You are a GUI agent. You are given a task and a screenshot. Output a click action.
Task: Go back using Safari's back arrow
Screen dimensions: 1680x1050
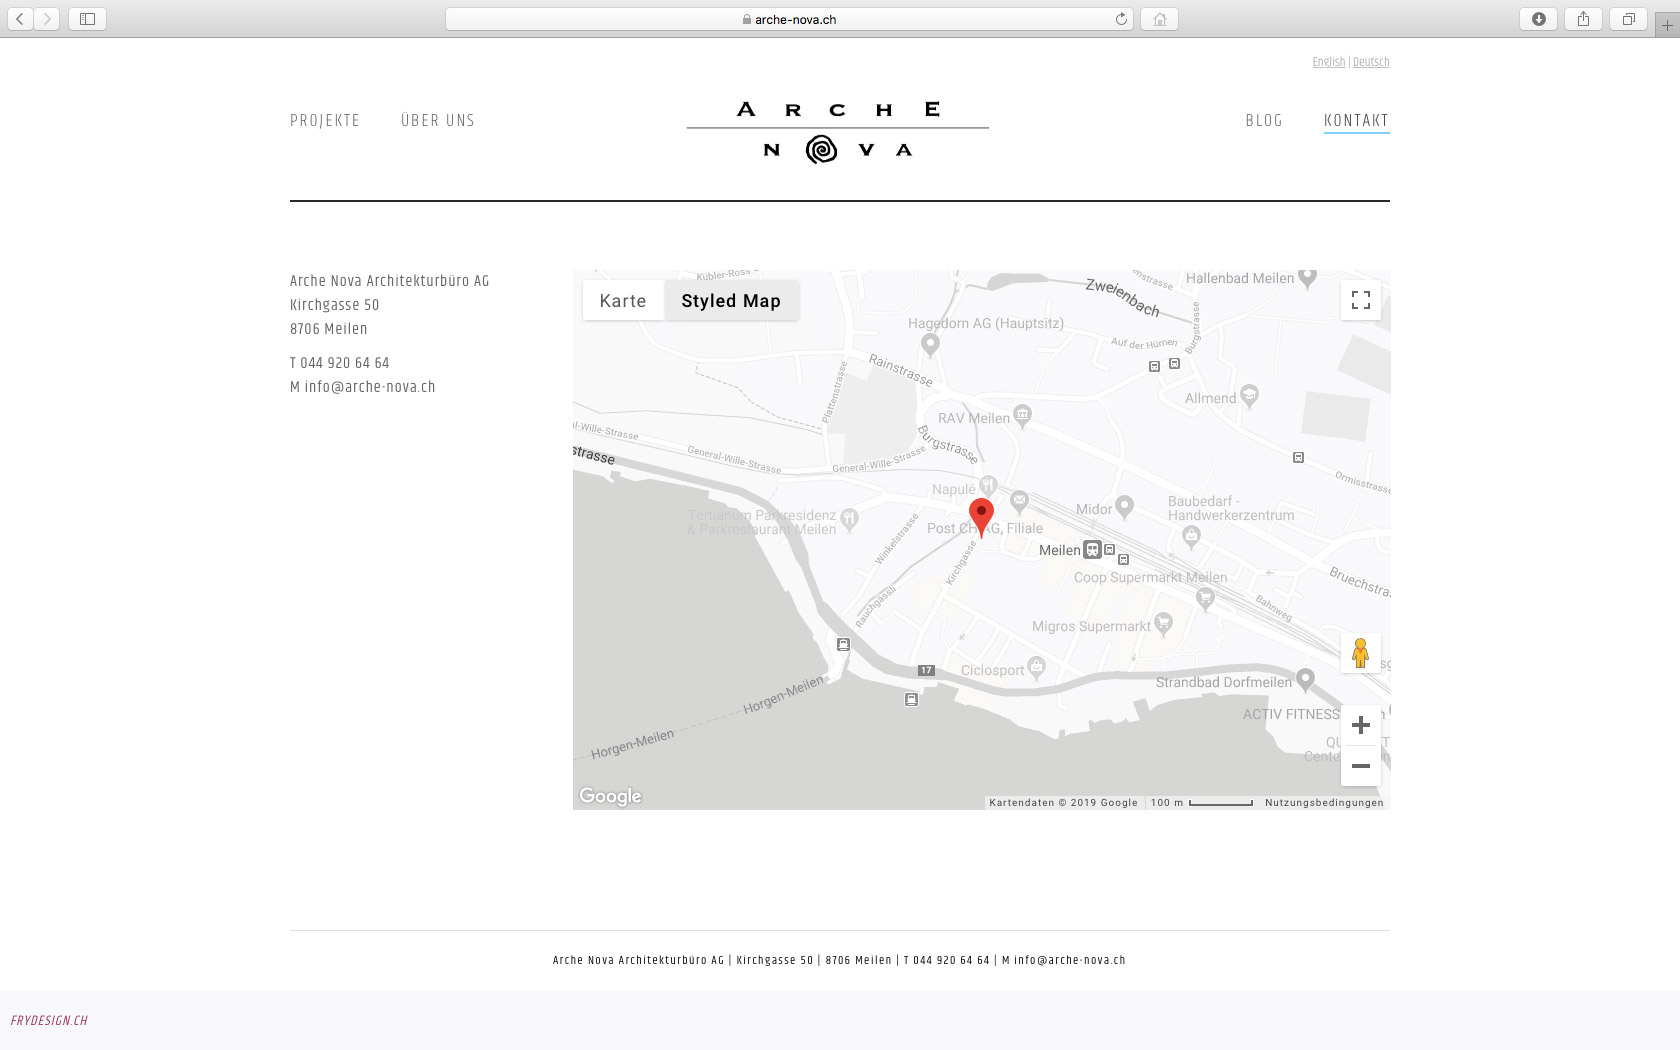20,19
